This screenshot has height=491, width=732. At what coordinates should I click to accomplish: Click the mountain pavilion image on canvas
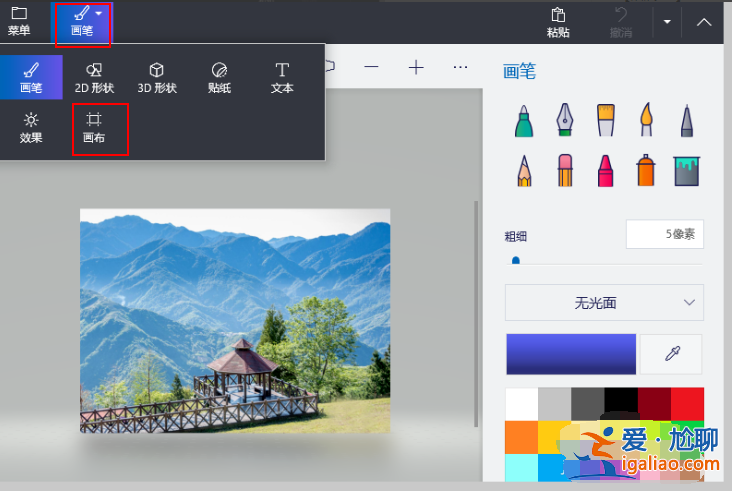point(235,321)
